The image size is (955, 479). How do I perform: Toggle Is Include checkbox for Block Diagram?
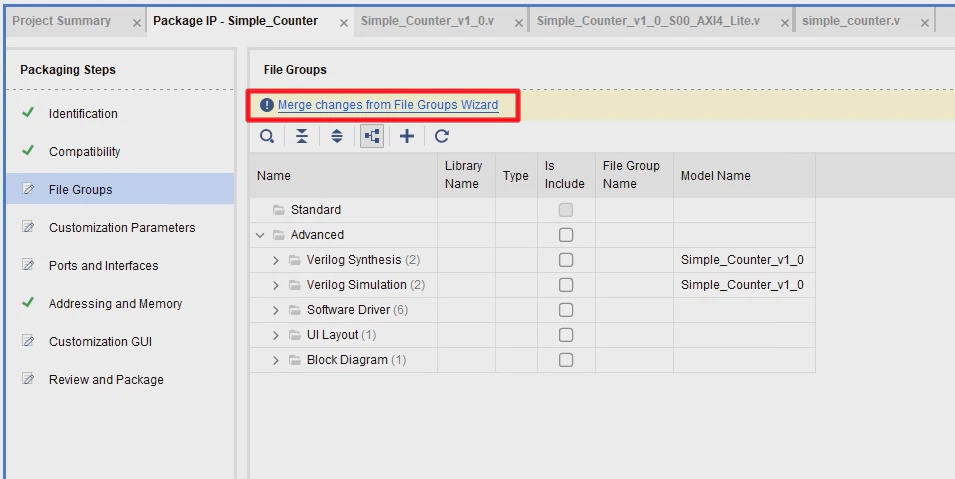(566, 360)
